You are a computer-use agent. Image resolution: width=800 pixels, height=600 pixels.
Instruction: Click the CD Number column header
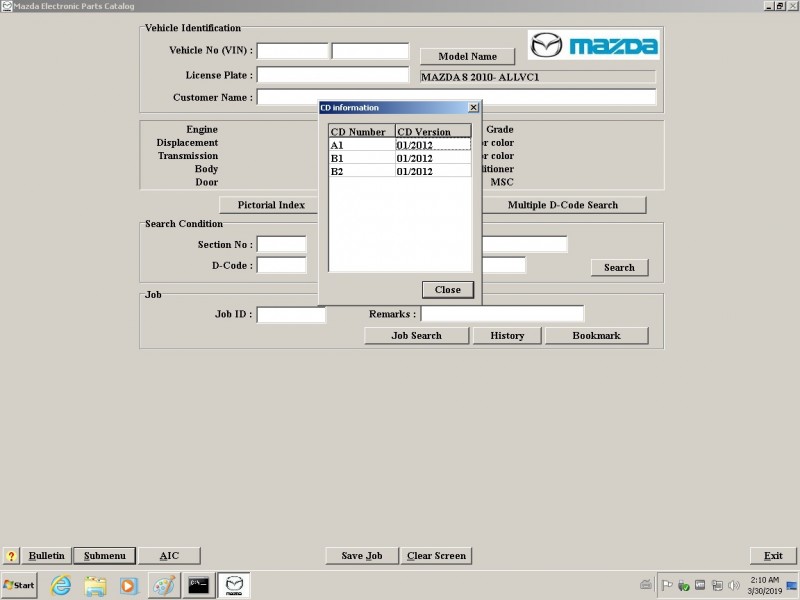click(362, 131)
